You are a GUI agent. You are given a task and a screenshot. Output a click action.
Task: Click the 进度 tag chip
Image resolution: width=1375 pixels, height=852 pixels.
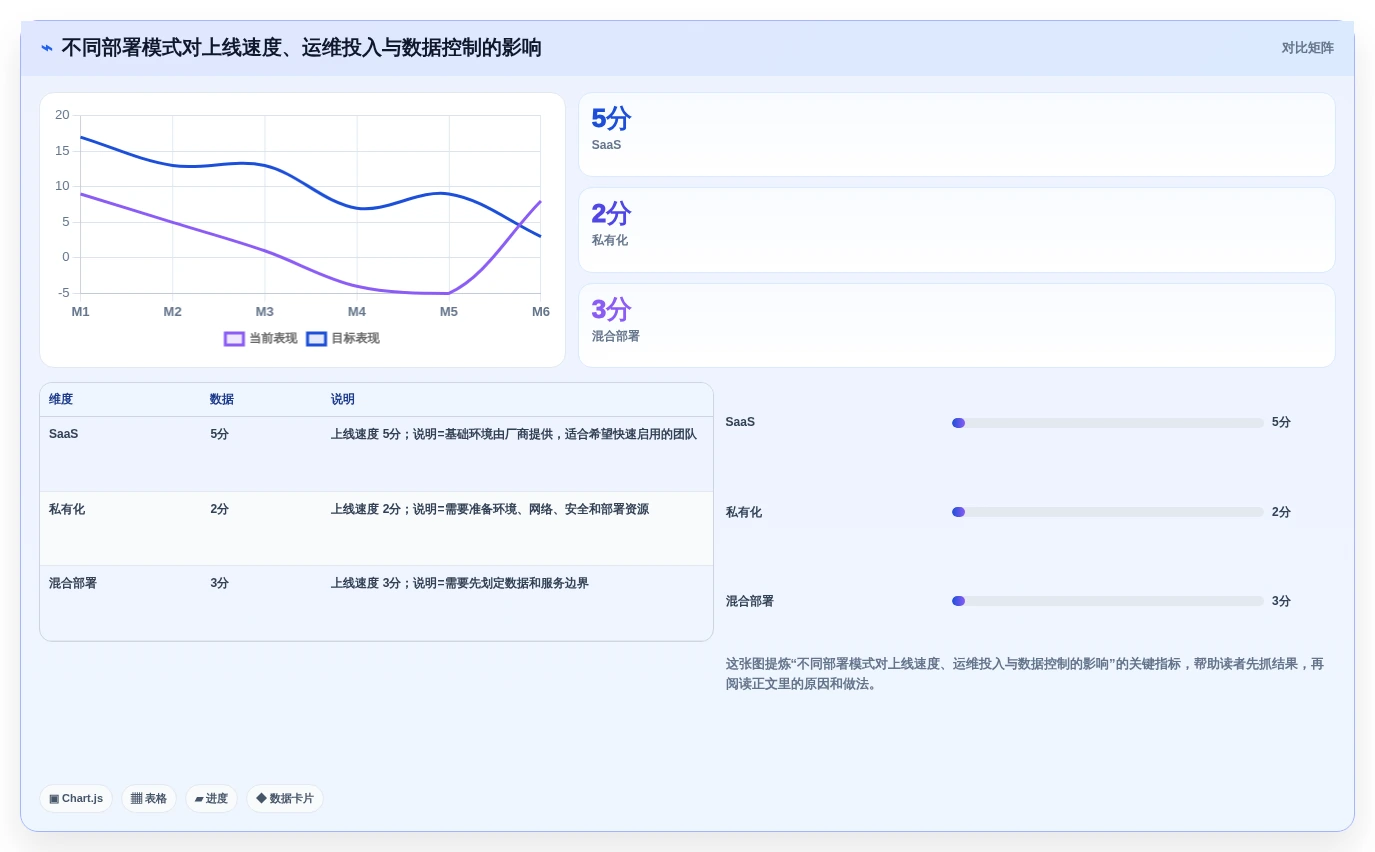pyautogui.click(x=211, y=798)
